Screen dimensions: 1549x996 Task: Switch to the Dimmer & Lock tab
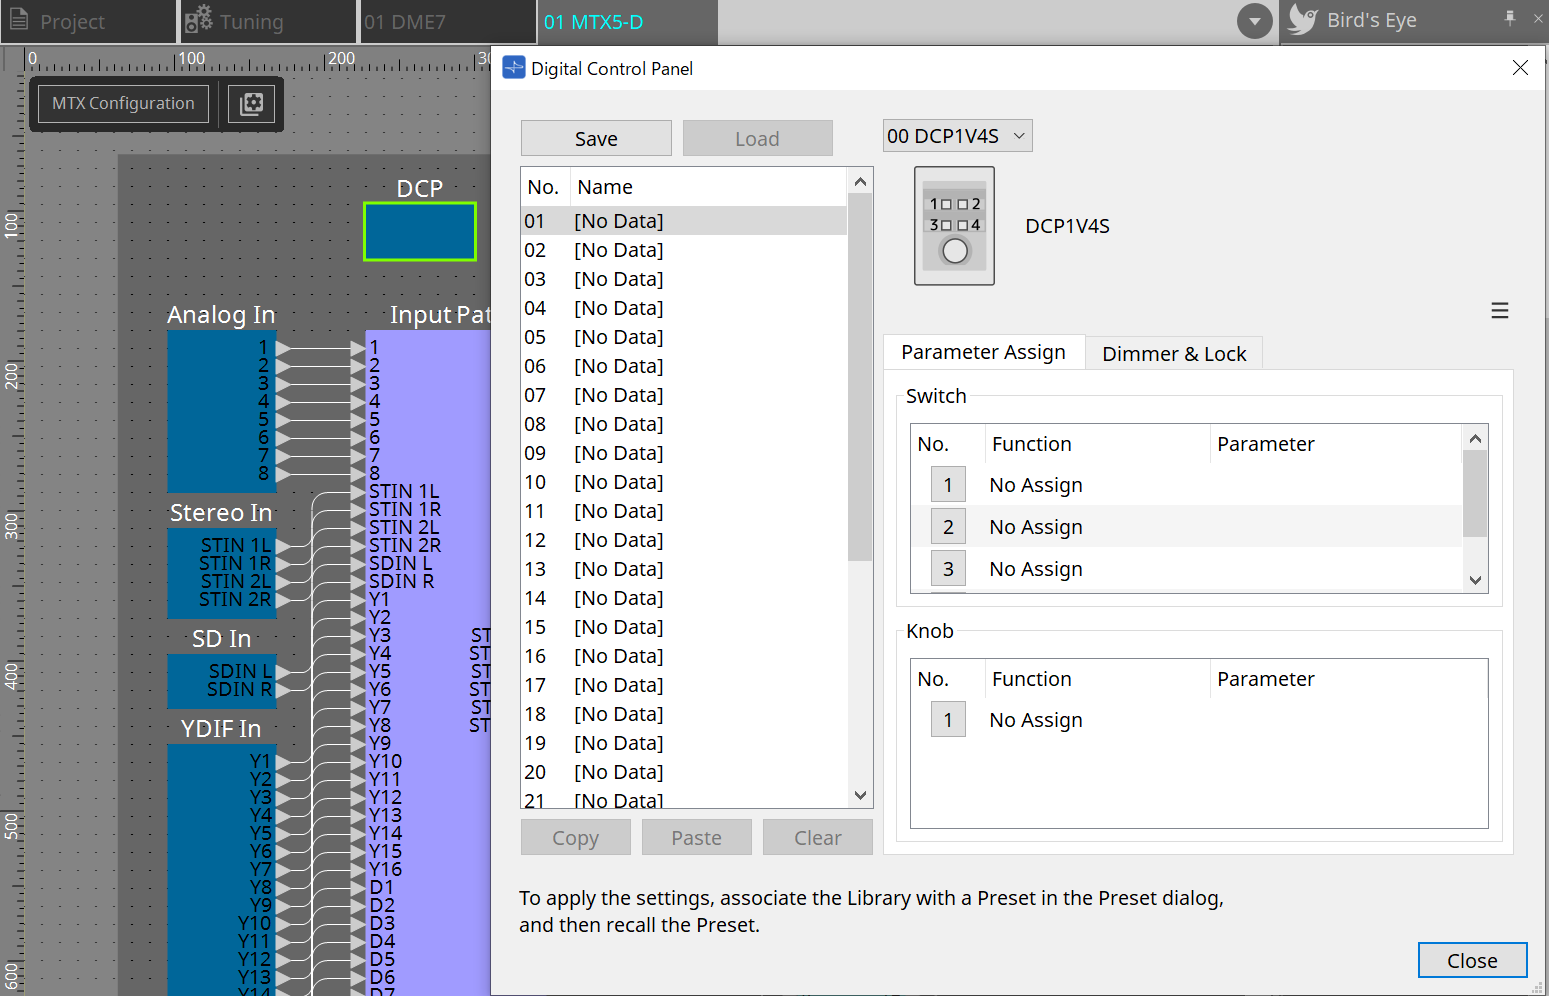click(1173, 354)
